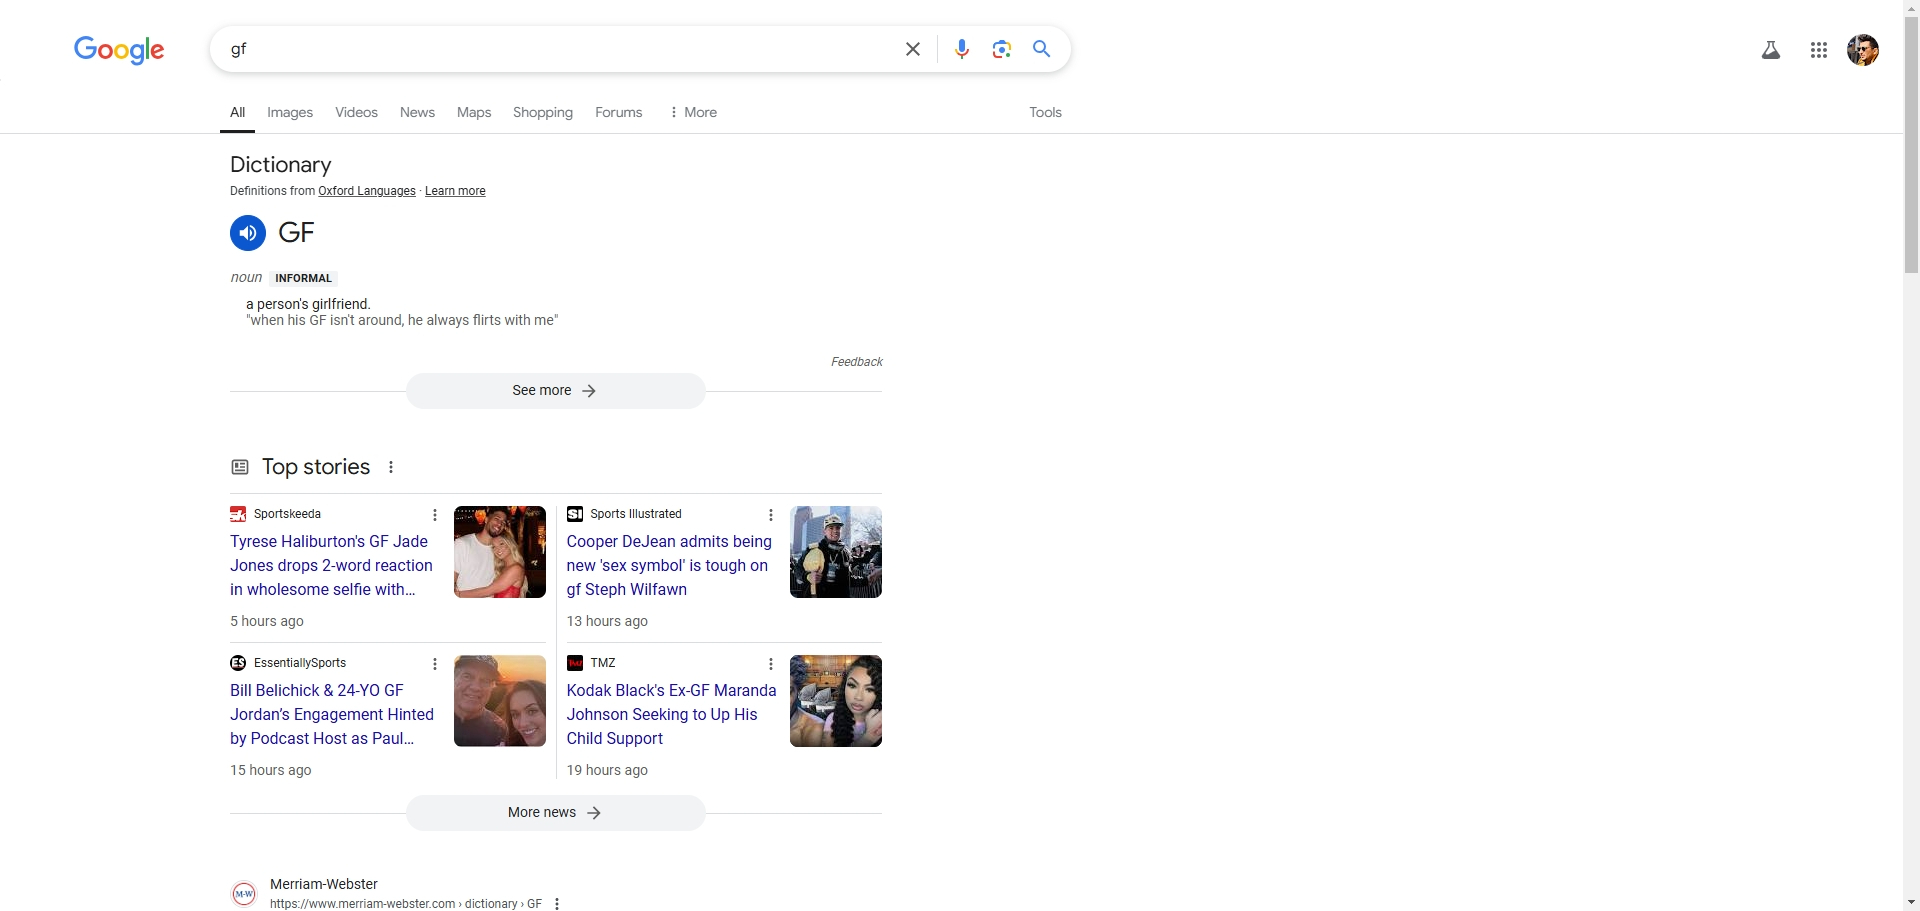This screenshot has height=911, width=1920.
Task: Open Bill Belichick engagement story
Action: pyautogui.click(x=332, y=714)
